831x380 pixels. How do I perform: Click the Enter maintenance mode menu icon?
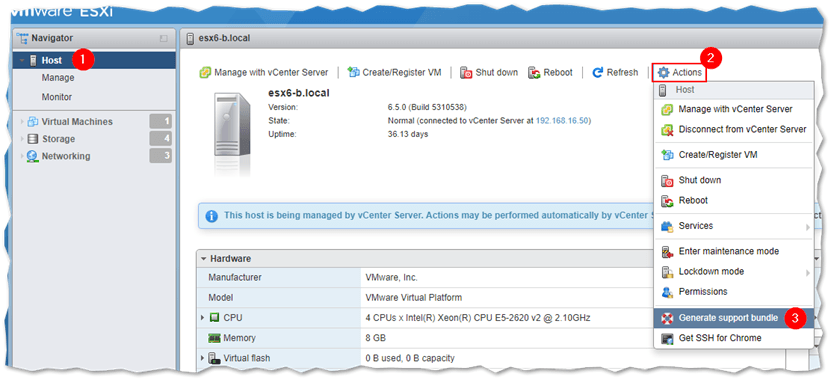point(668,251)
